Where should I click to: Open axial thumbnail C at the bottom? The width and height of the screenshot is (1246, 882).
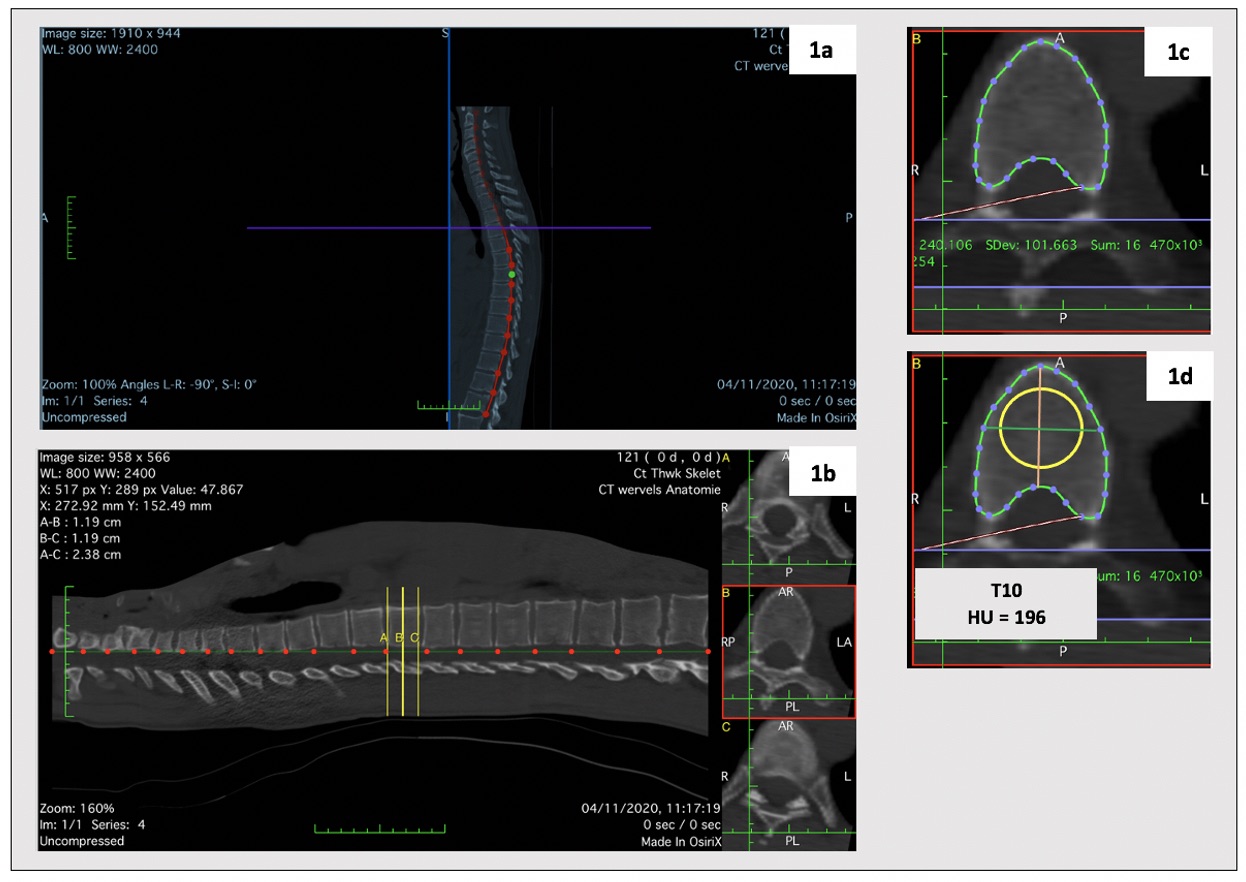click(x=787, y=785)
